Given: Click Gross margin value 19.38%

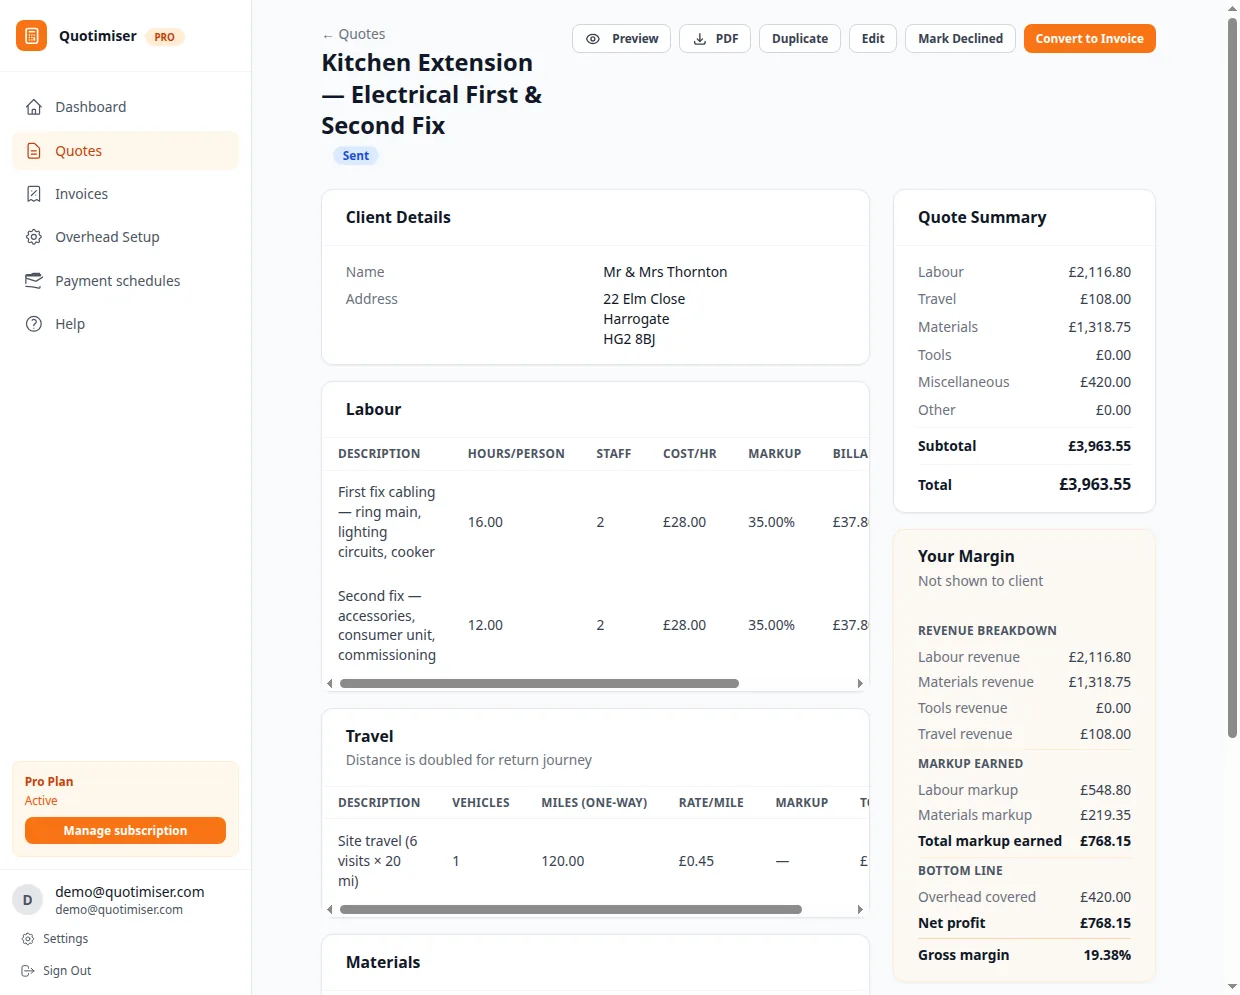Looking at the screenshot, I should 1107,955.
